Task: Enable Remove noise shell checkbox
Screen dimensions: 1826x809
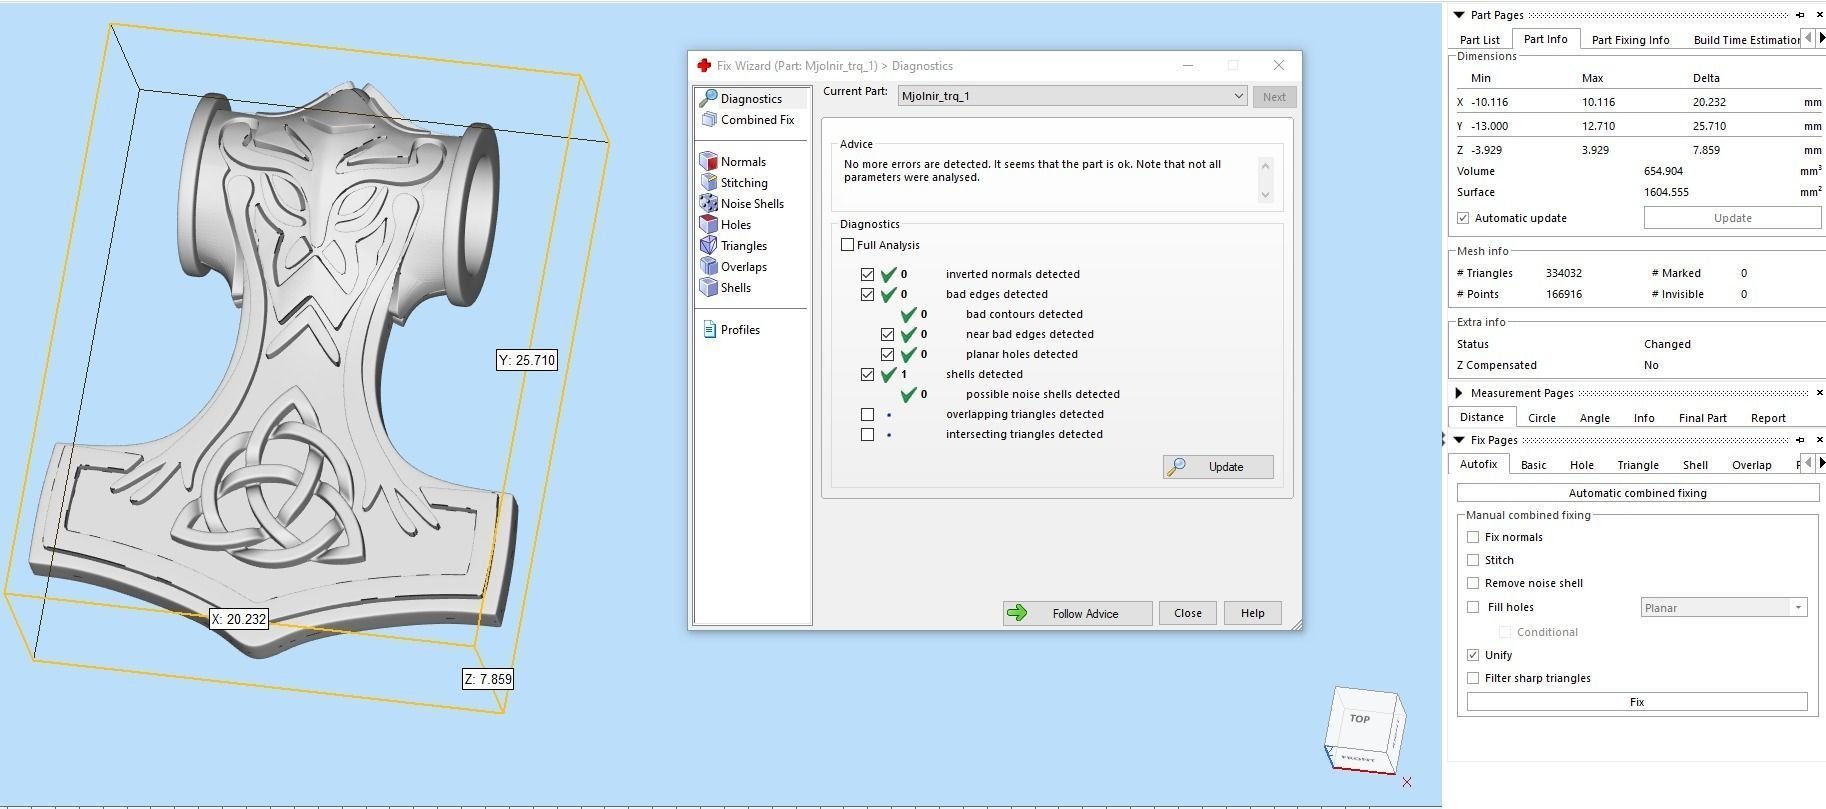Action: [1473, 583]
